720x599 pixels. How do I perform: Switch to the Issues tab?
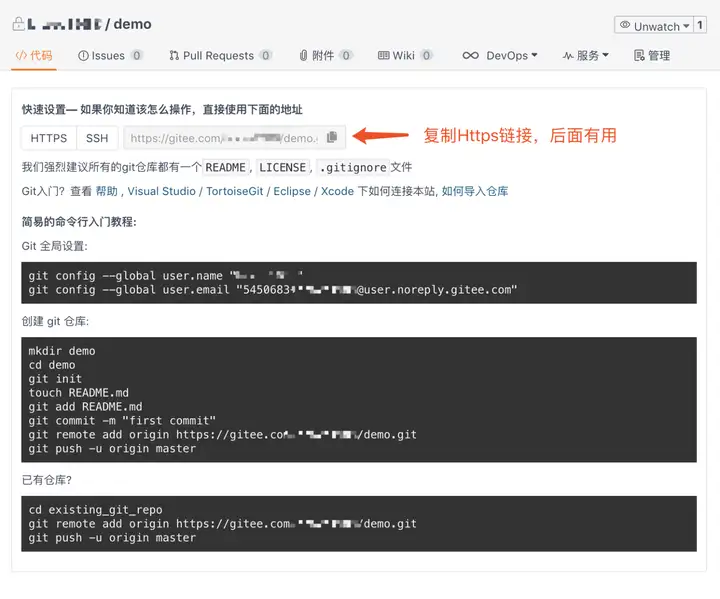(x=110, y=56)
